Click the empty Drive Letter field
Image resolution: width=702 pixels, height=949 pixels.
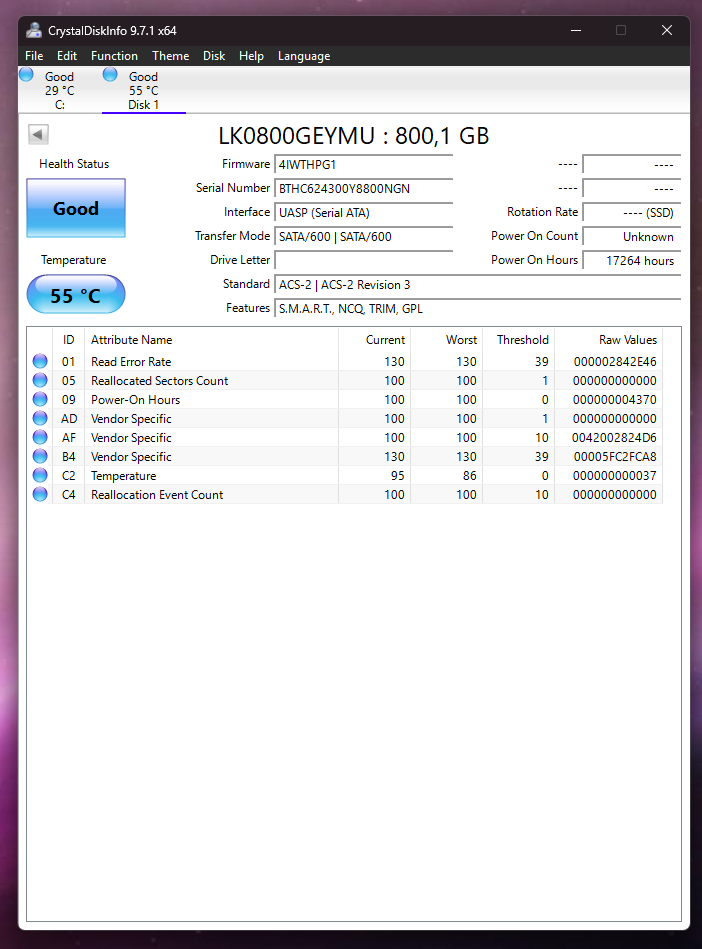(x=364, y=260)
